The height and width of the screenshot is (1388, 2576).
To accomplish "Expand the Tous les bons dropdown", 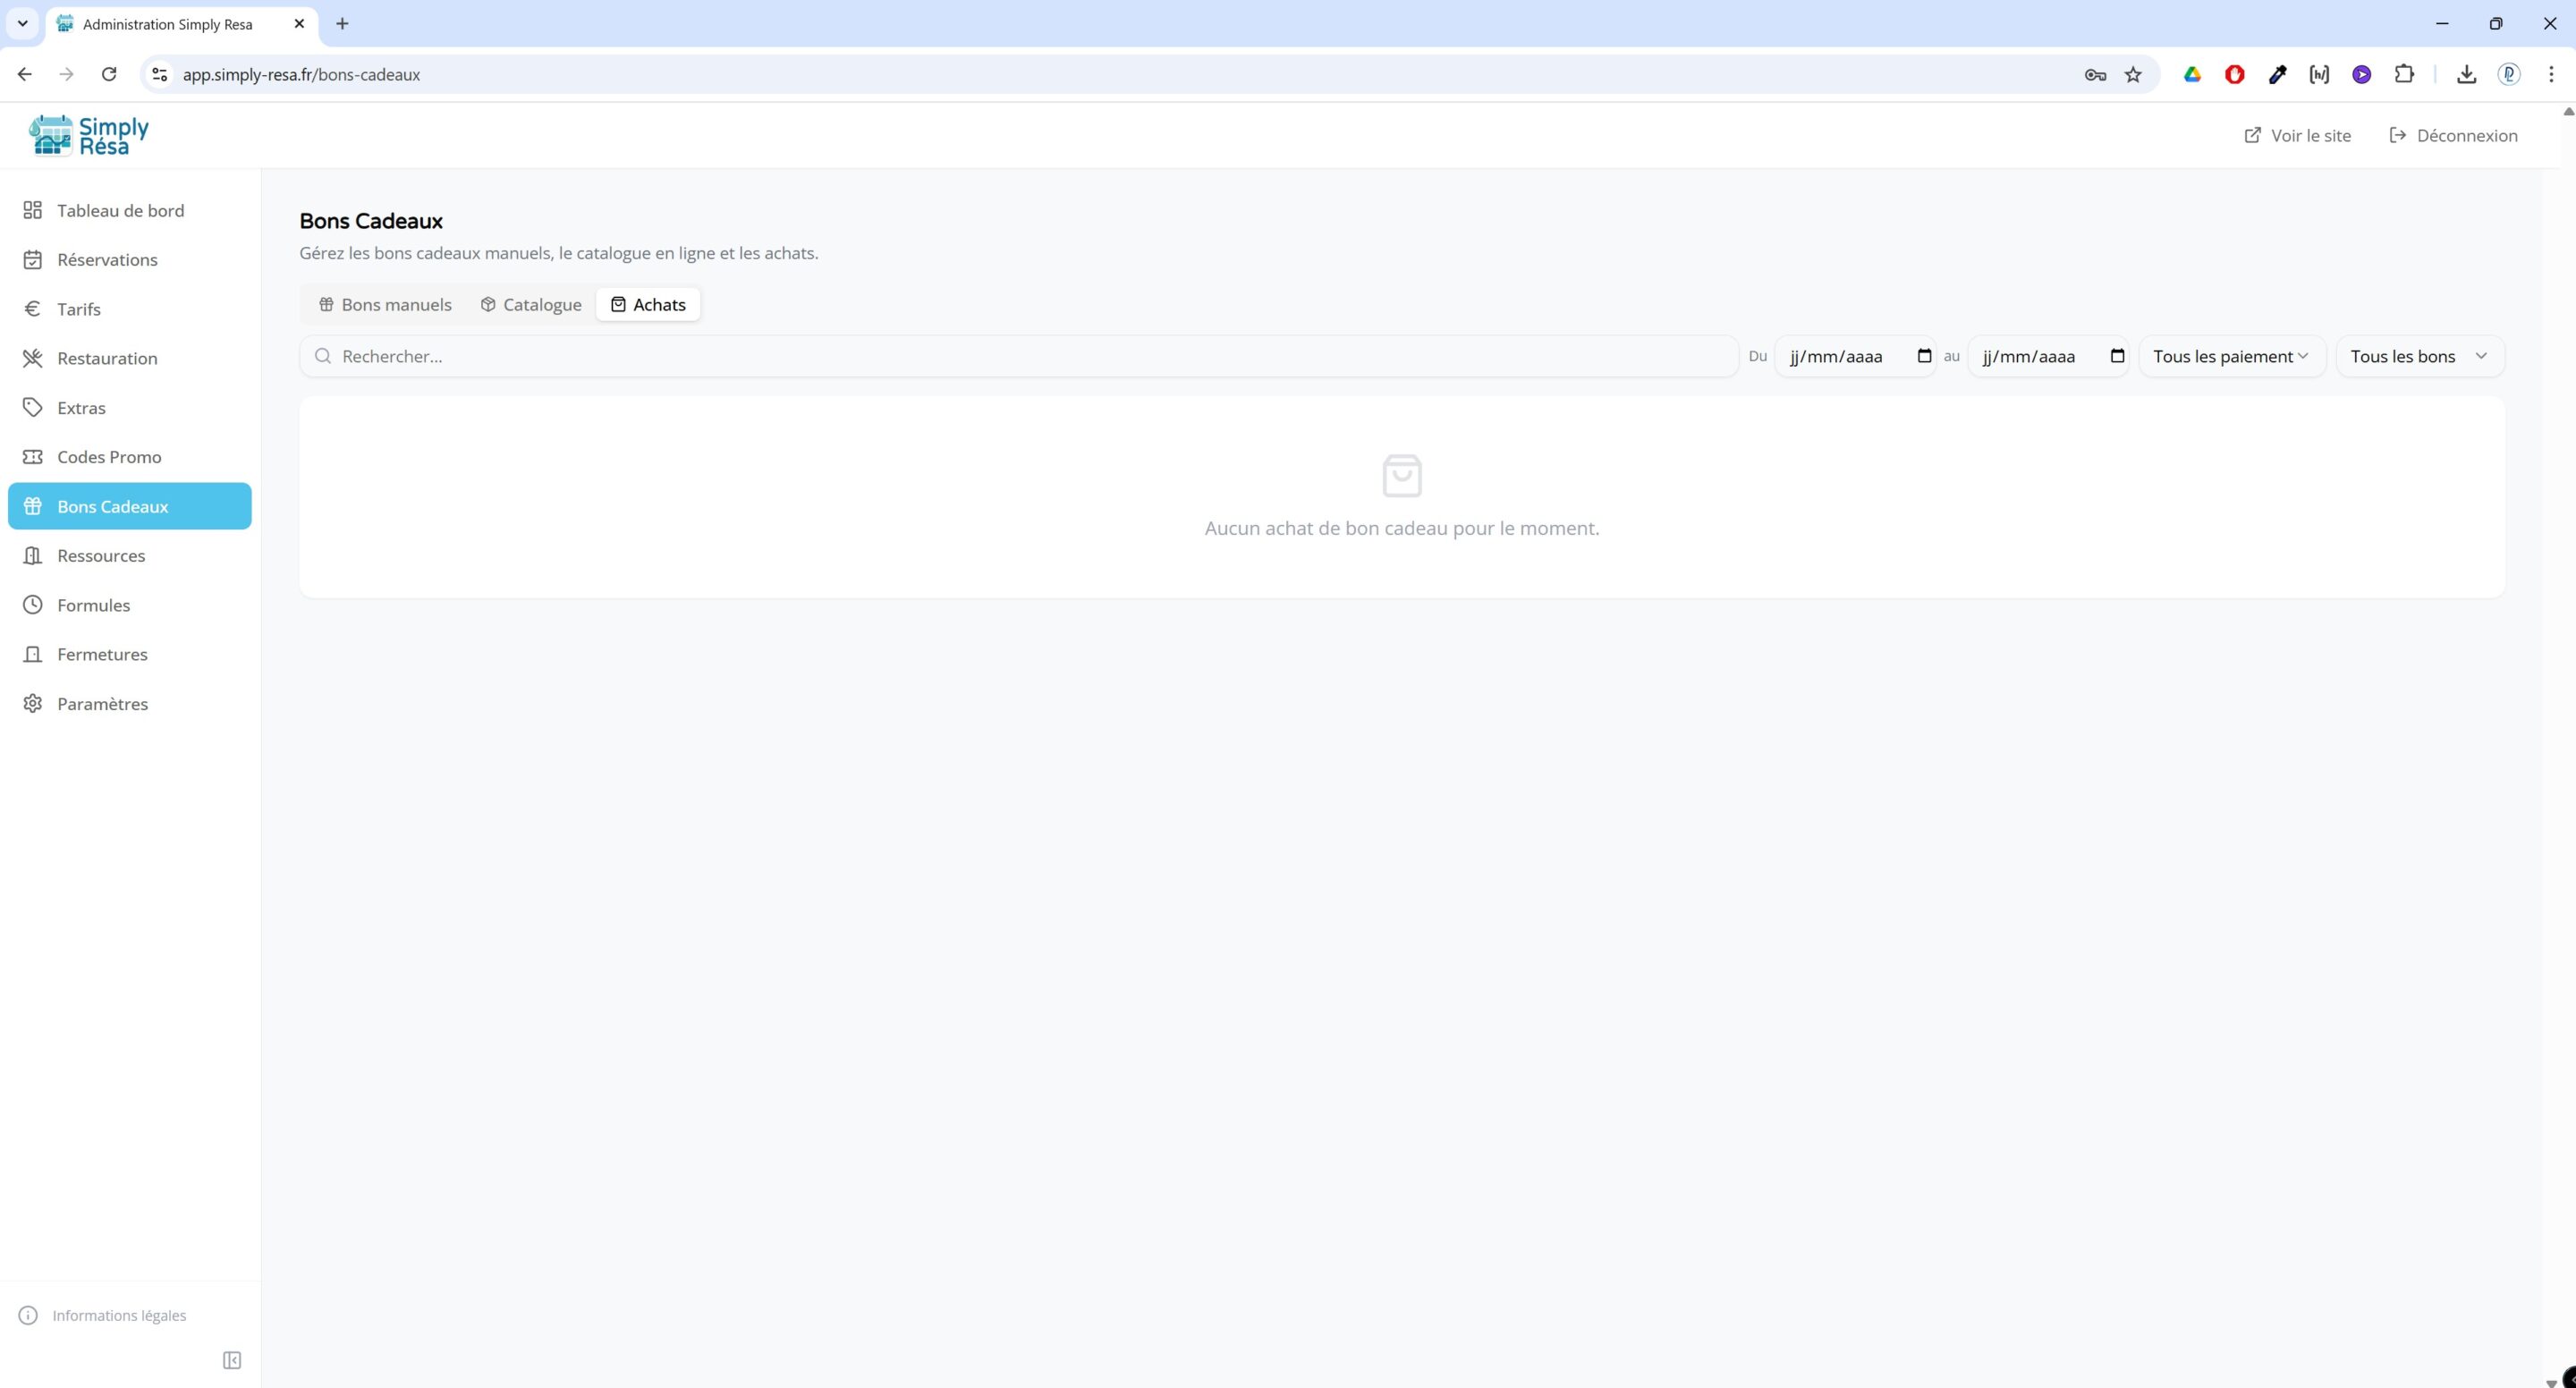I will [x=2419, y=356].
